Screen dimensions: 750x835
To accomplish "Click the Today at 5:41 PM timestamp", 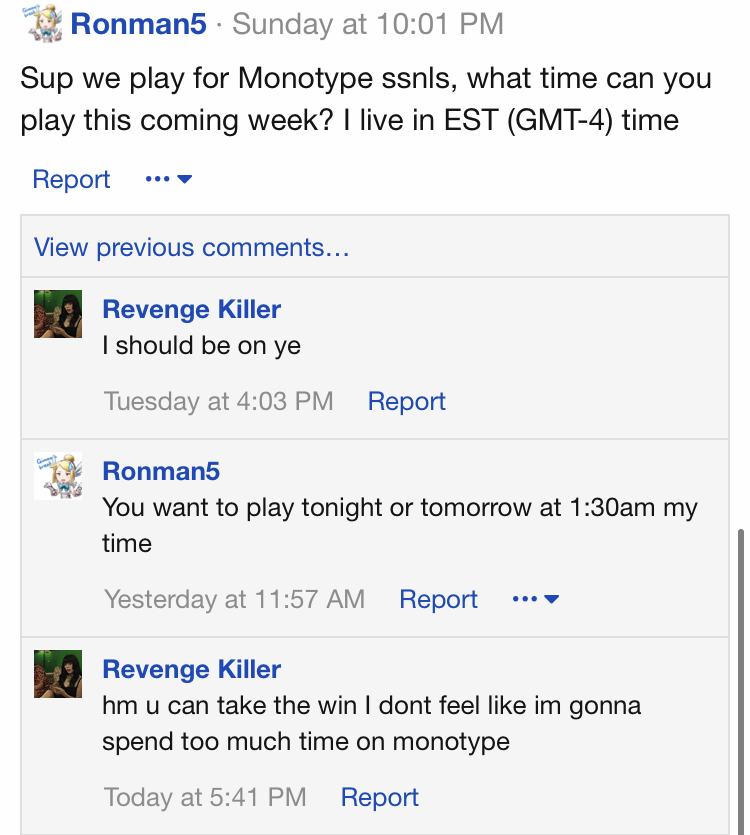I will click(205, 797).
